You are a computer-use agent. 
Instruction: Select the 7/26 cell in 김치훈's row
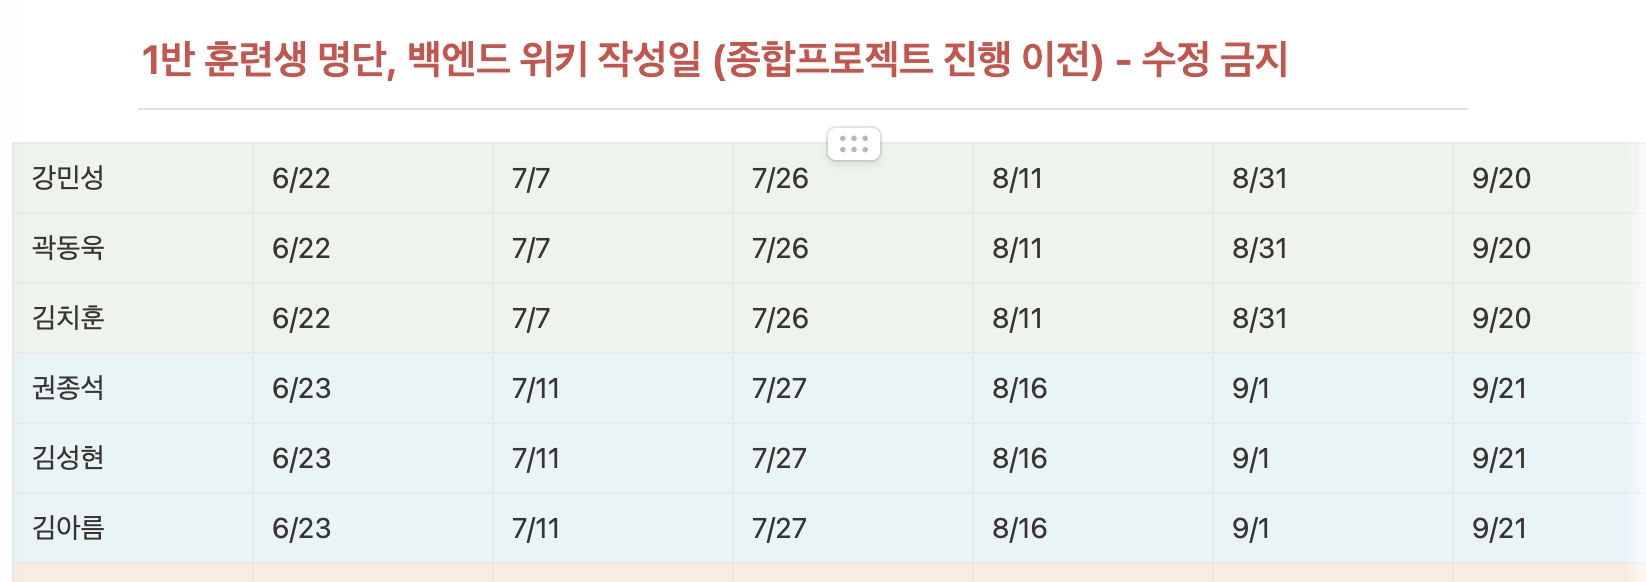(x=853, y=318)
